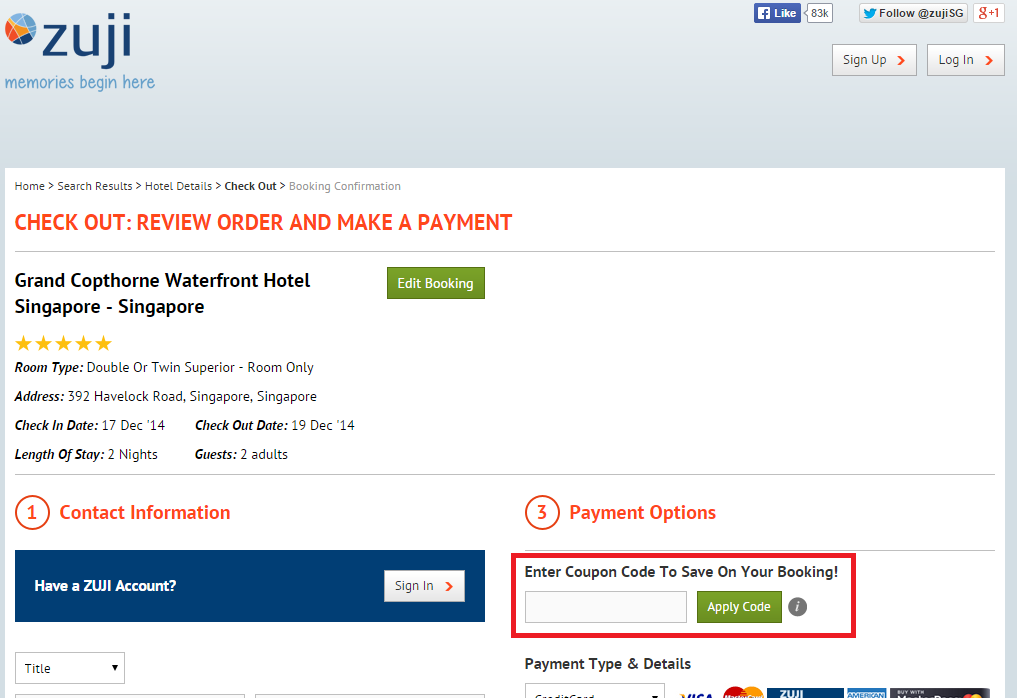Click check-out date '19 Dec '14'
This screenshot has height=698, width=1017.
click(x=323, y=426)
